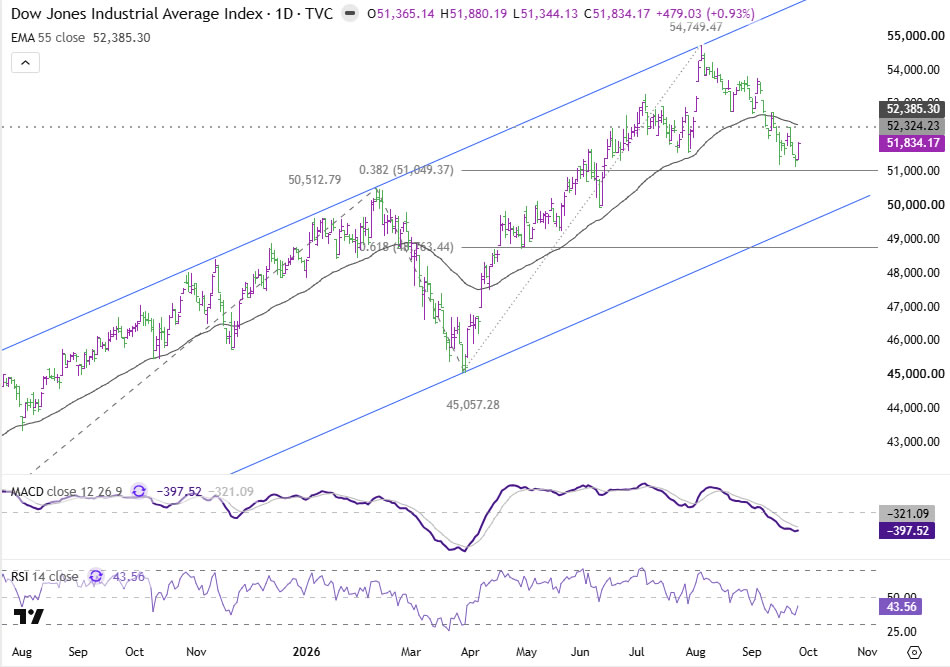Viewport: 950px width, 667px height.
Task: Click the RSI 43.56 axis value label
Action: click(x=900, y=606)
